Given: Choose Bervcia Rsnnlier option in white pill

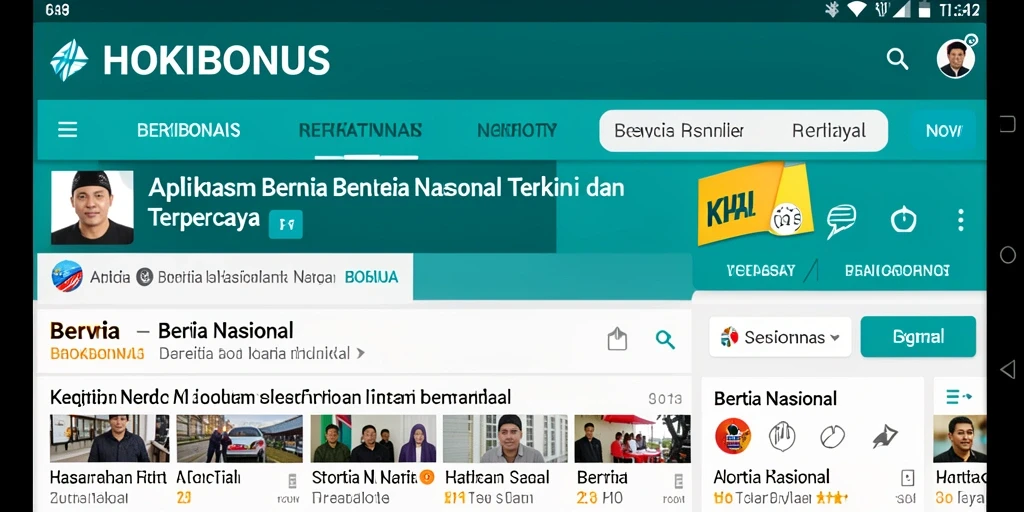Looking at the screenshot, I should [679, 131].
